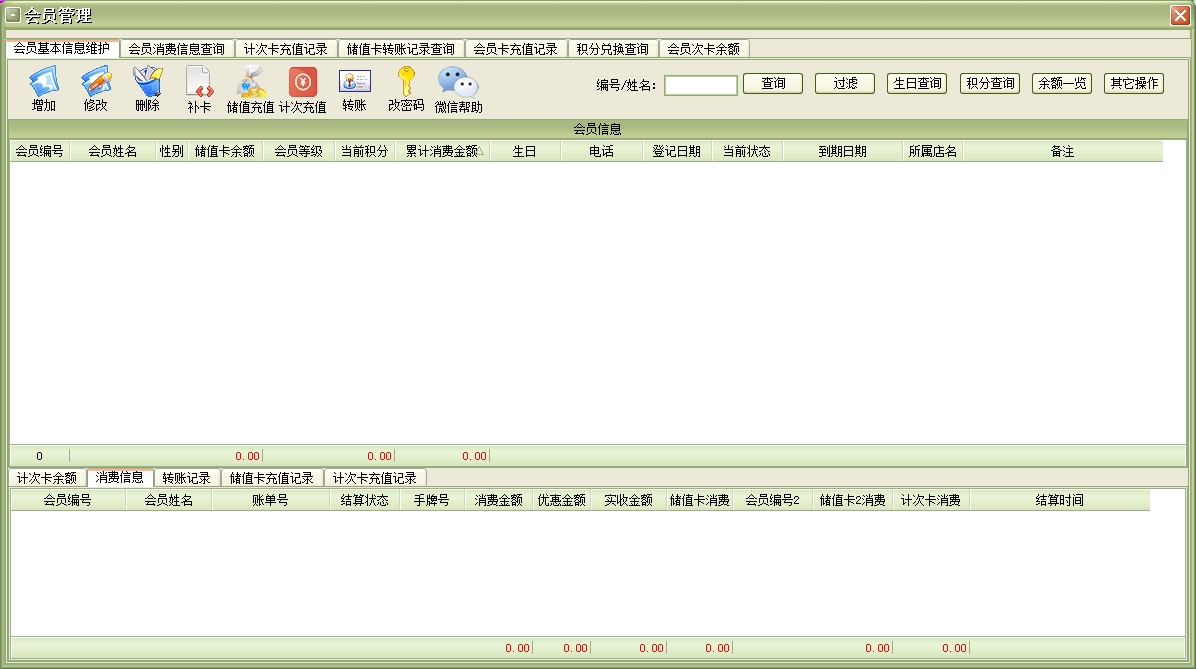1196x669 pixels.
Task: Open the 补卡 (Reissue card) tool
Action: pos(199,82)
